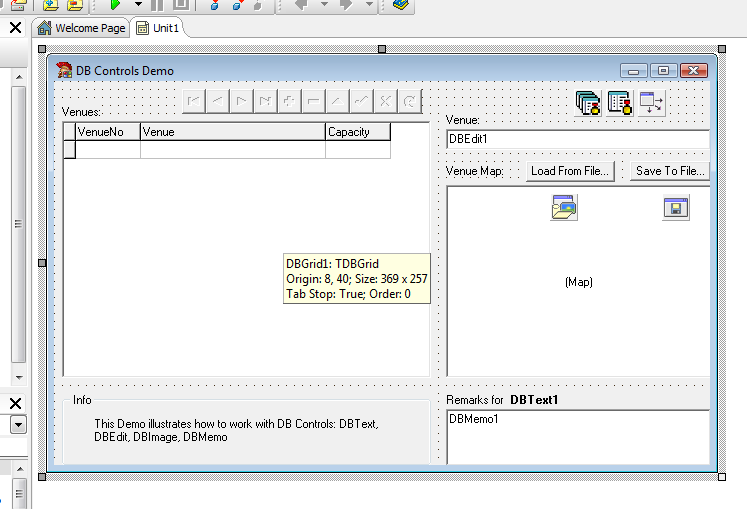Viewport: 747px width, 509px height.
Task: Click inside the DBMemo1 remarks box
Action: [577, 437]
